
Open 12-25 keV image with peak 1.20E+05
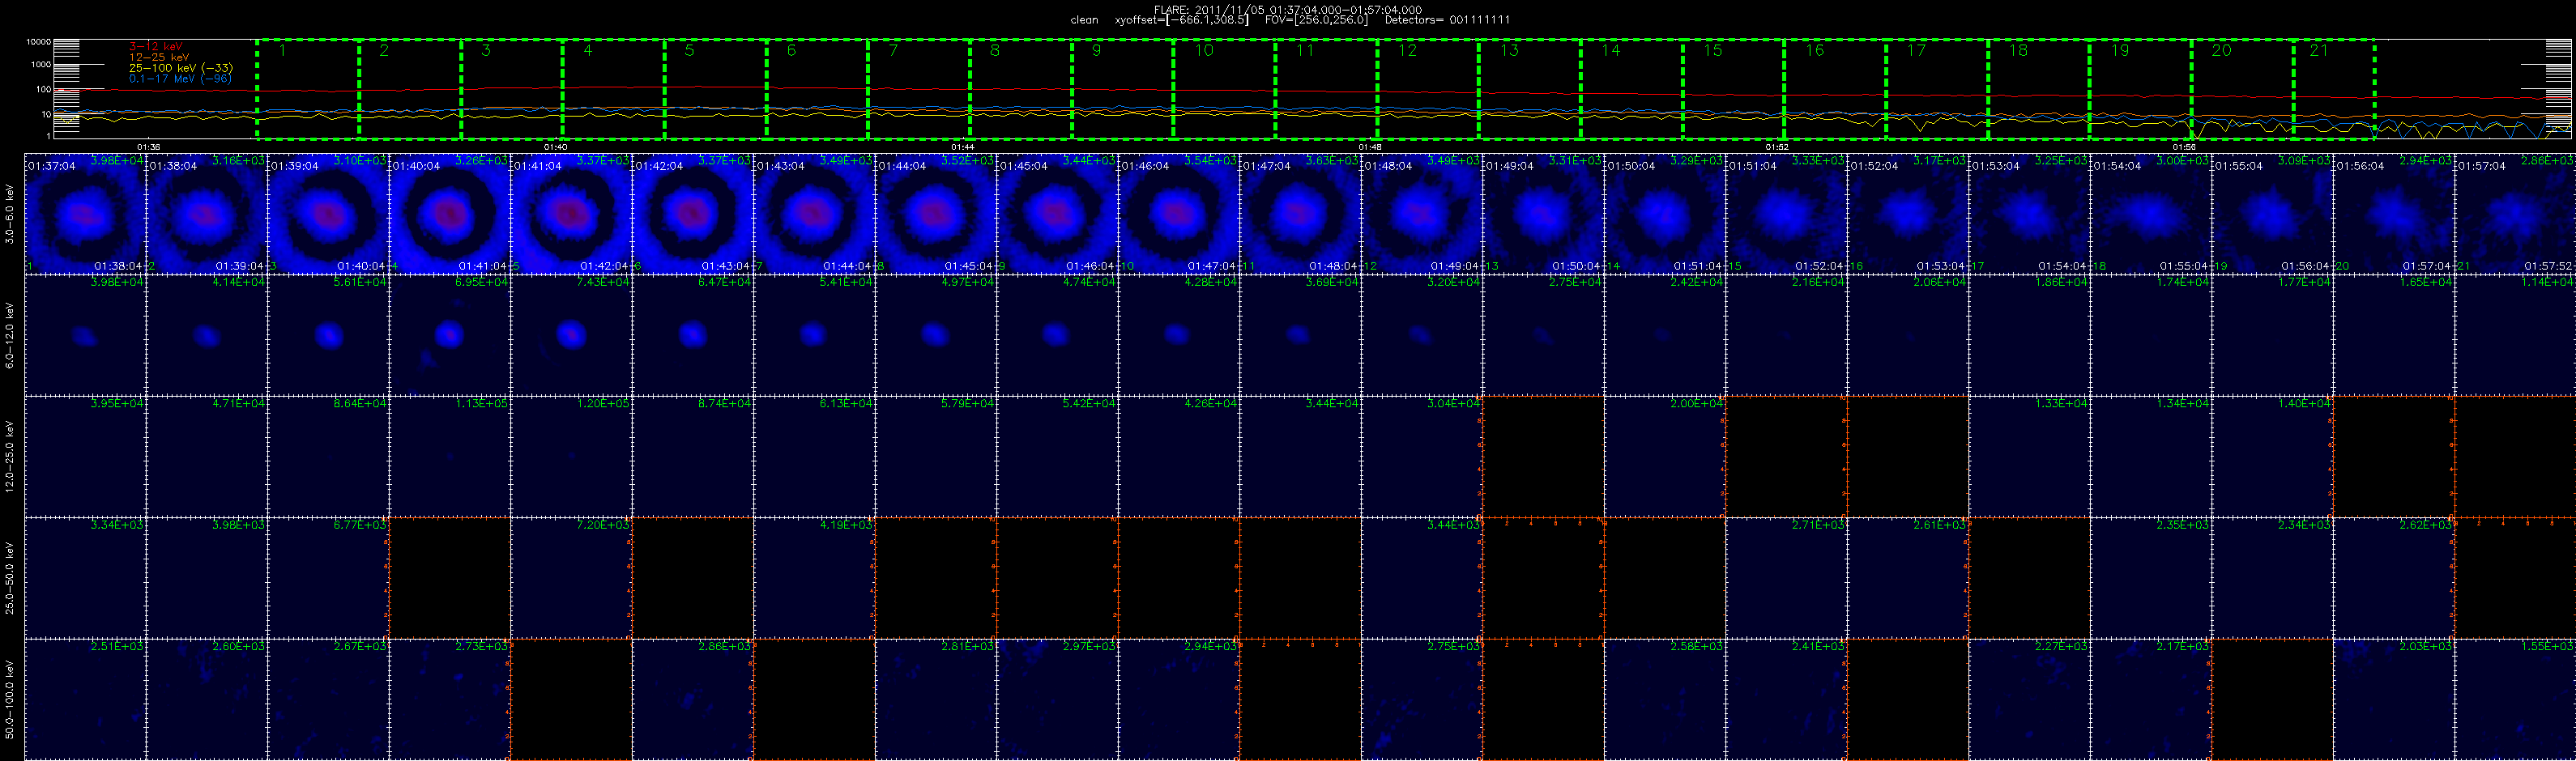coord(571,456)
